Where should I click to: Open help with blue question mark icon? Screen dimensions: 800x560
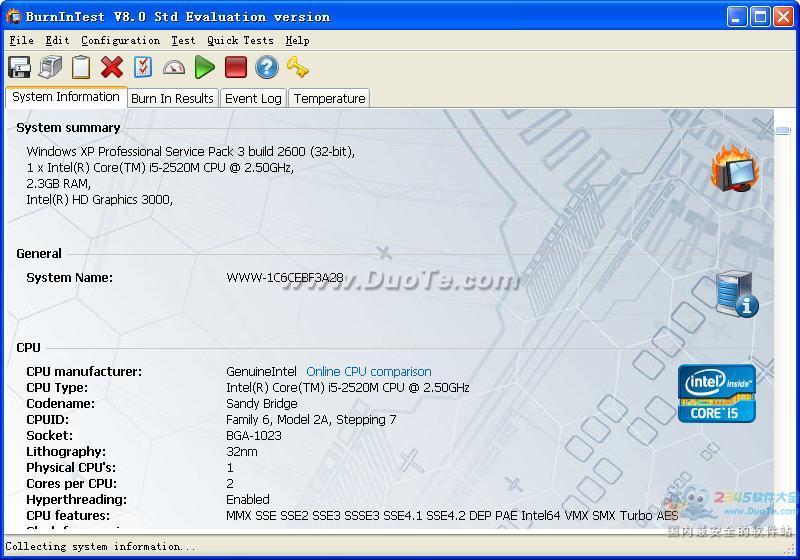(267, 67)
